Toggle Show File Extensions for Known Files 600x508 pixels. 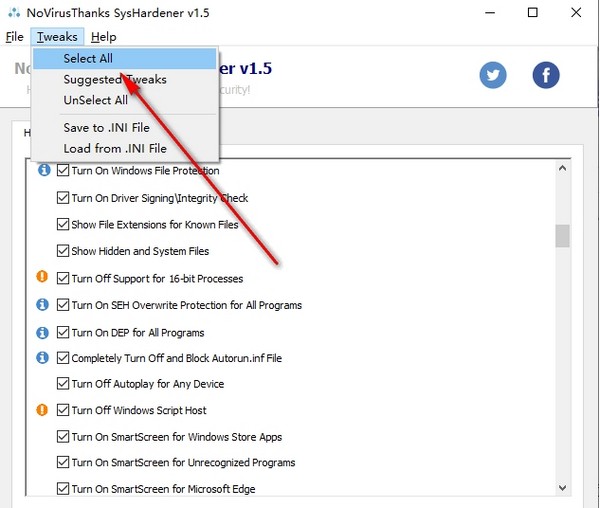click(63, 224)
